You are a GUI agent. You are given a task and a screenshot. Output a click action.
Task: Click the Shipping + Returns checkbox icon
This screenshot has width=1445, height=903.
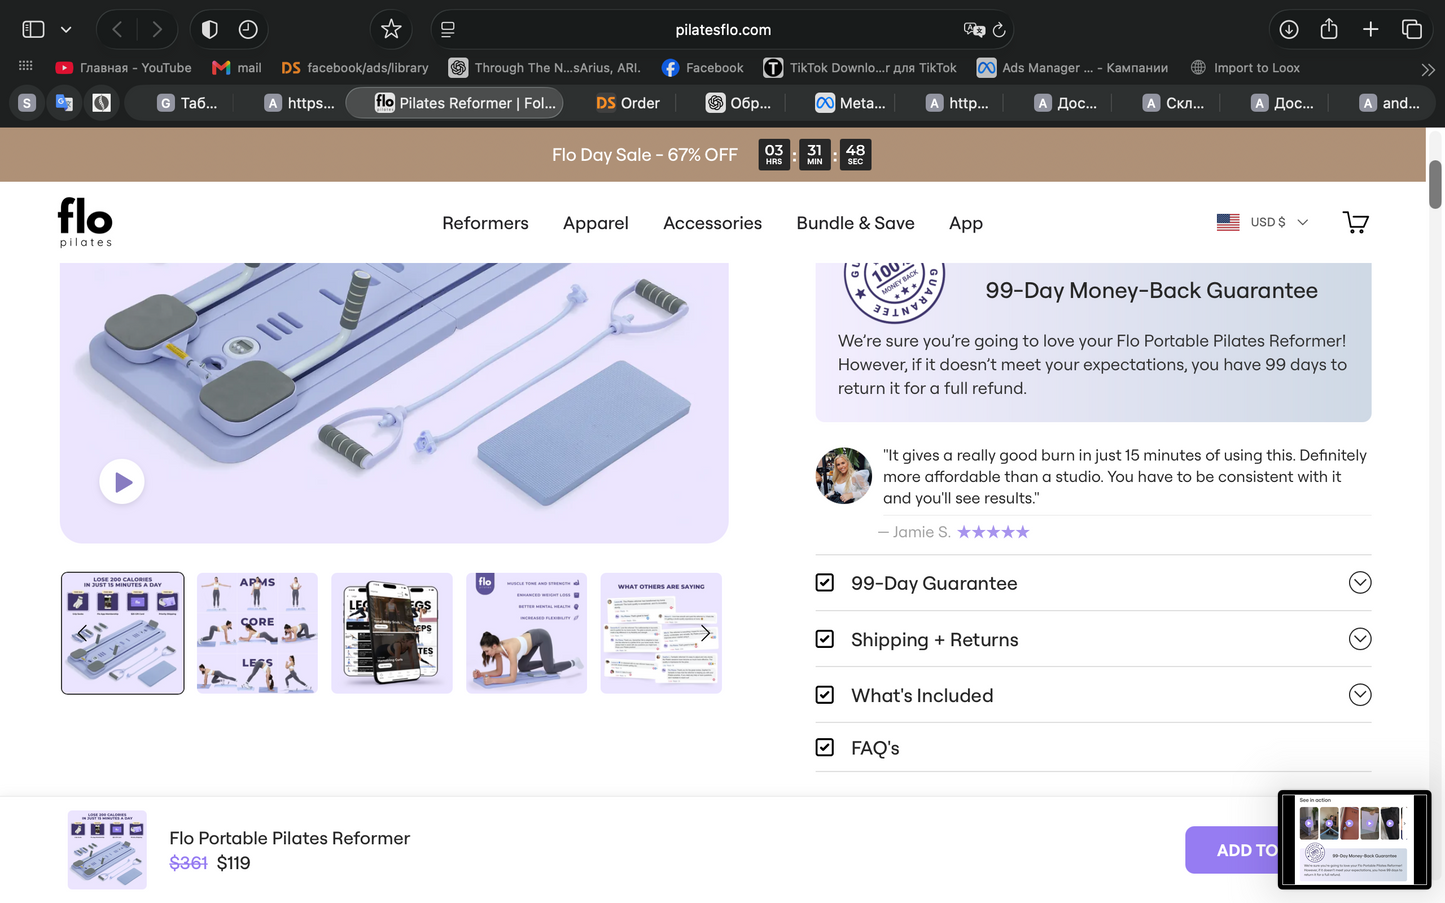tap(824, 638)
